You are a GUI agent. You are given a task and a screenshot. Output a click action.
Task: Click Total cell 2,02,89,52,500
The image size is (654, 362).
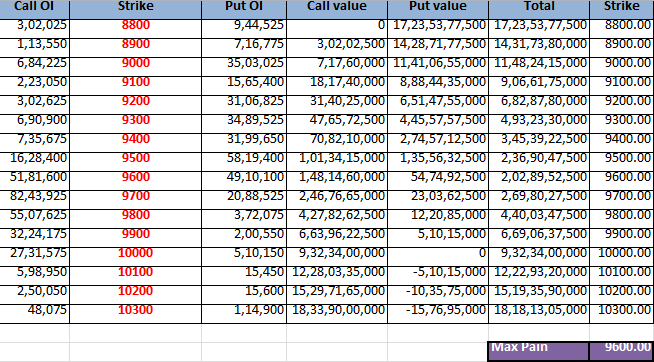pyautogui.click(x=539, y=177)
